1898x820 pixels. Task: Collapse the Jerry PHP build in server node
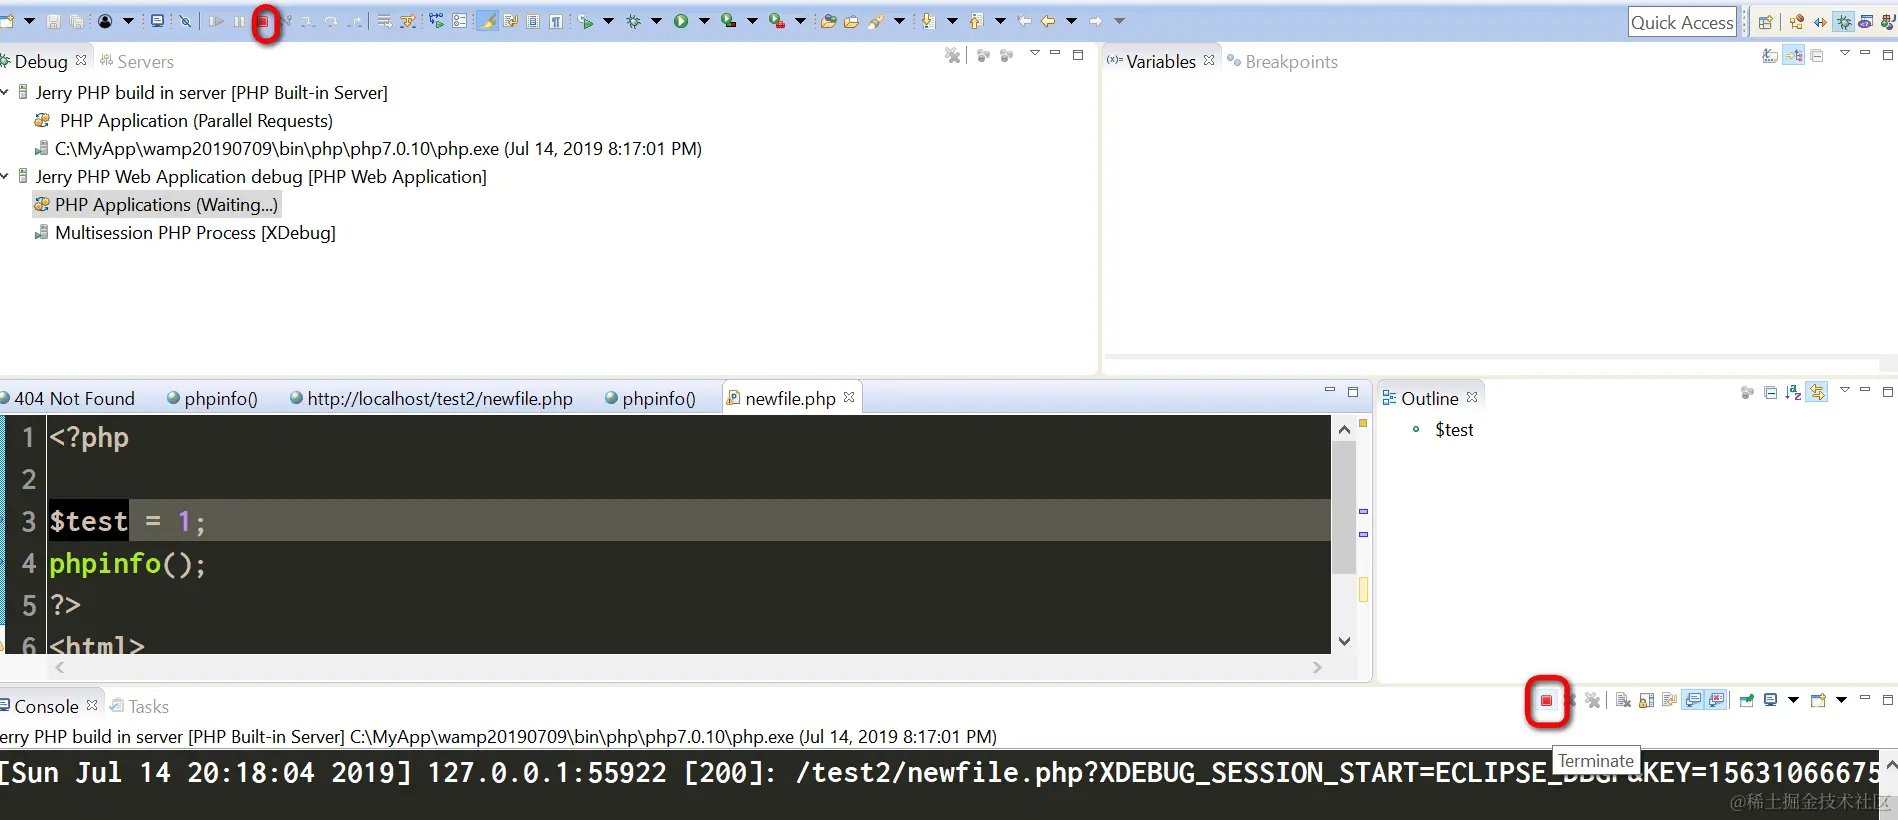click(5, 92)
